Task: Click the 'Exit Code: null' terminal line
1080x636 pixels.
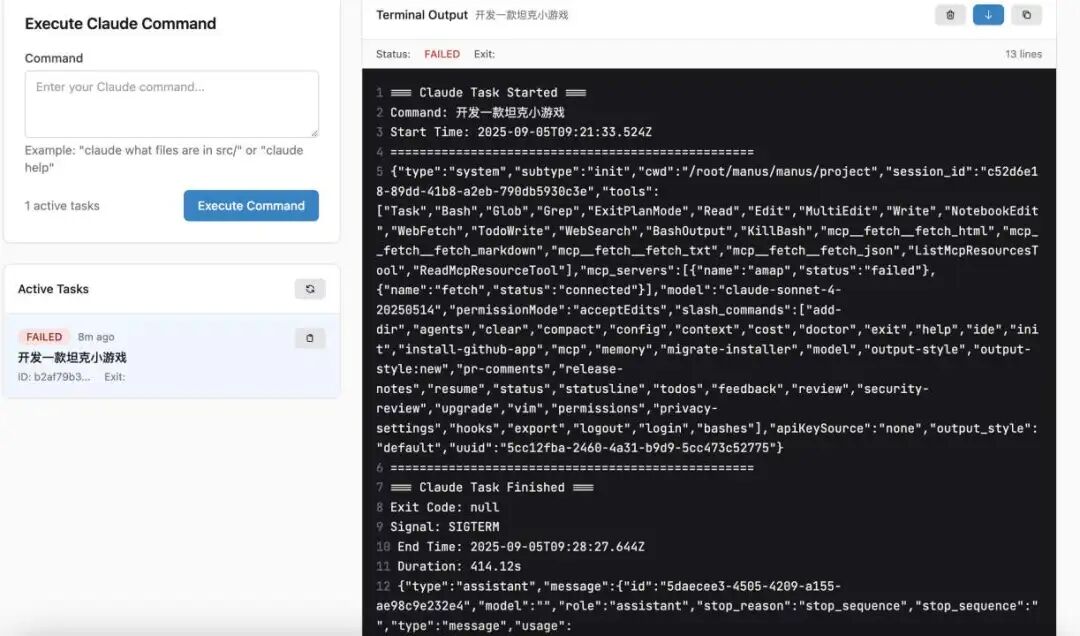Action: pos(444,507)
